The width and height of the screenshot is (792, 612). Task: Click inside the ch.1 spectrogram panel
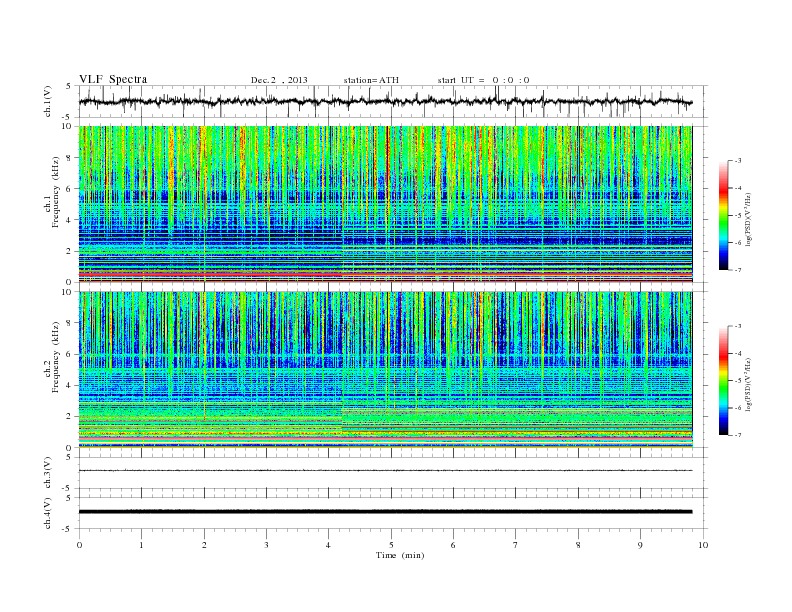[x=385, y=204]
